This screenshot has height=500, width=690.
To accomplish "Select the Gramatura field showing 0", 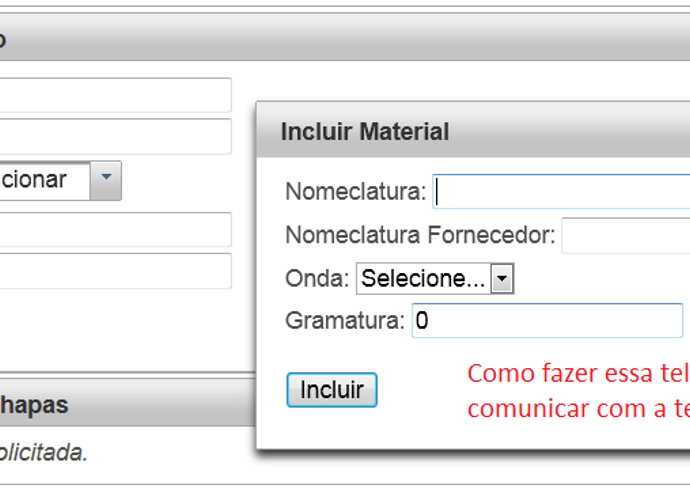I will point(547,320).
